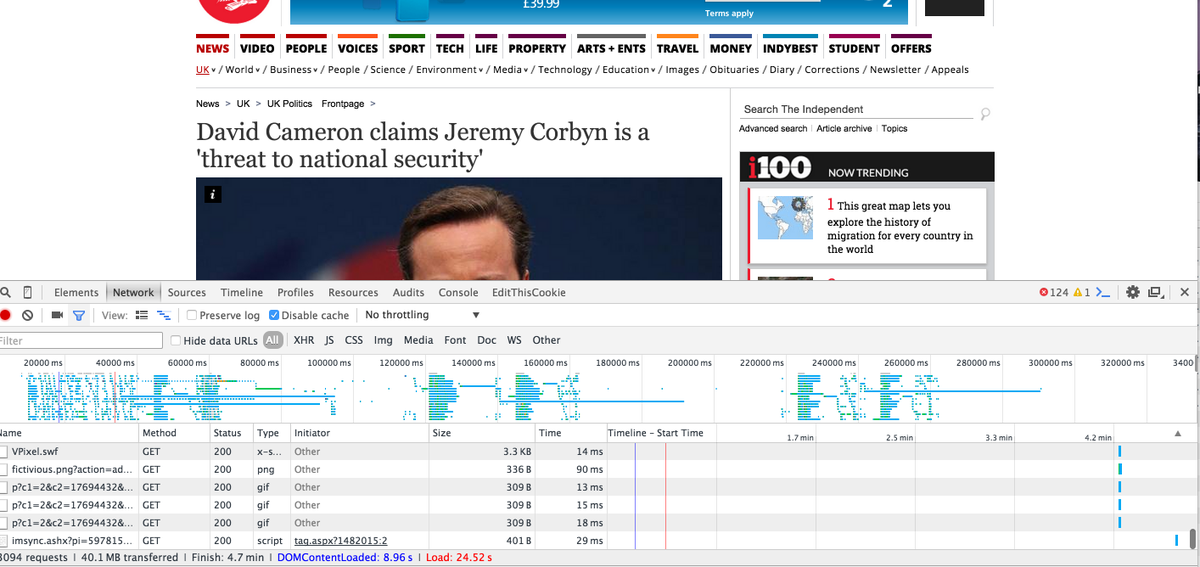Toggle the capture screenshots camera icon
This screenshot has width=1200, height=567.
(x=57, y=315)
